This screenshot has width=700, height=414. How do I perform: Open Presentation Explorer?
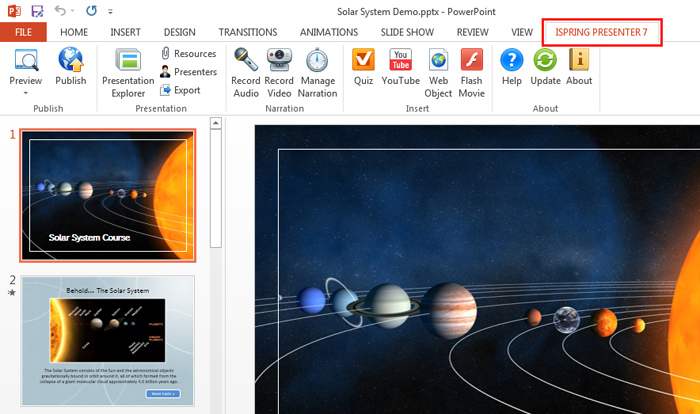(x=128, y=73)
